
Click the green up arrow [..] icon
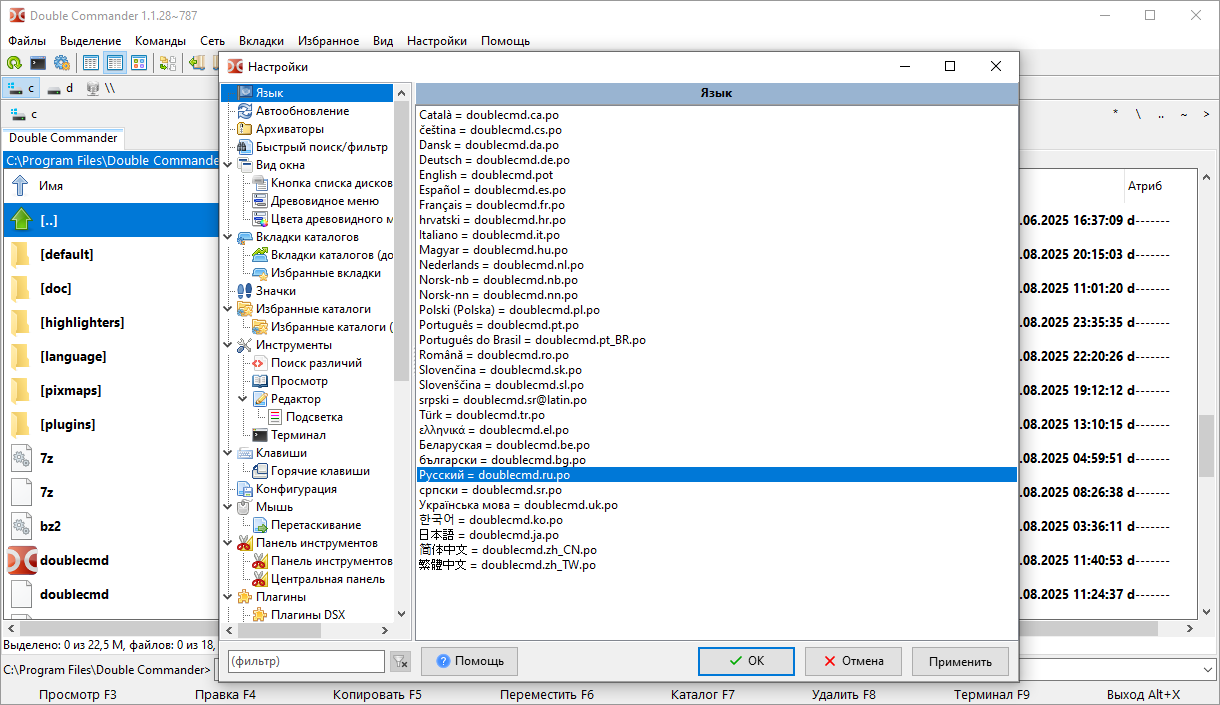22,220
